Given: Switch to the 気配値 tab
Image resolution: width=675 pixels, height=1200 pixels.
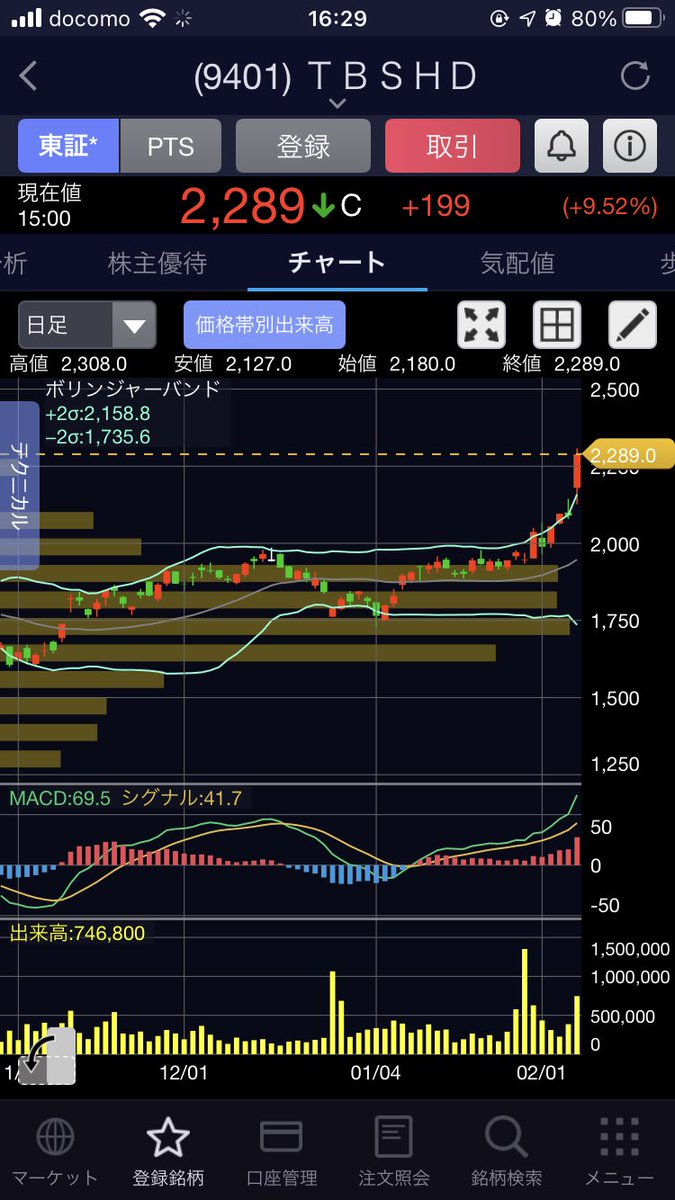Looking at the screenshot, I should (x=517, y=263).
